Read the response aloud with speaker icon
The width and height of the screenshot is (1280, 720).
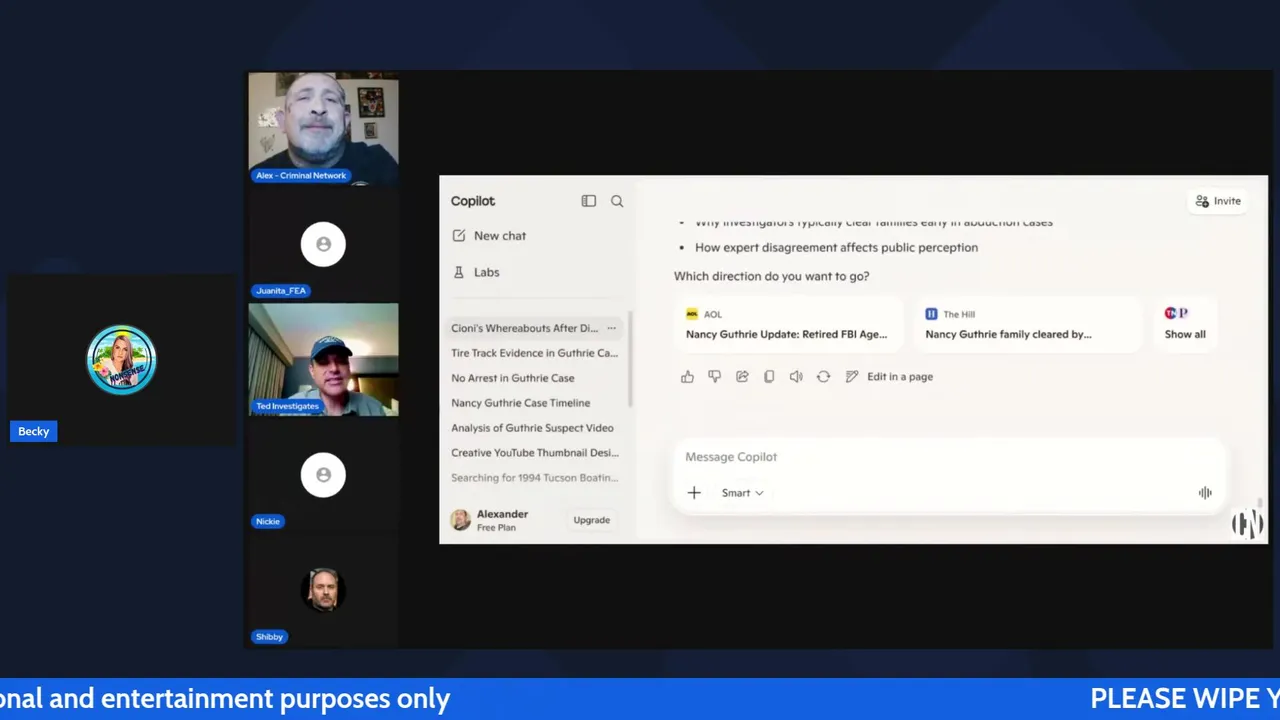pyautogui.click(x=796, y=377)
